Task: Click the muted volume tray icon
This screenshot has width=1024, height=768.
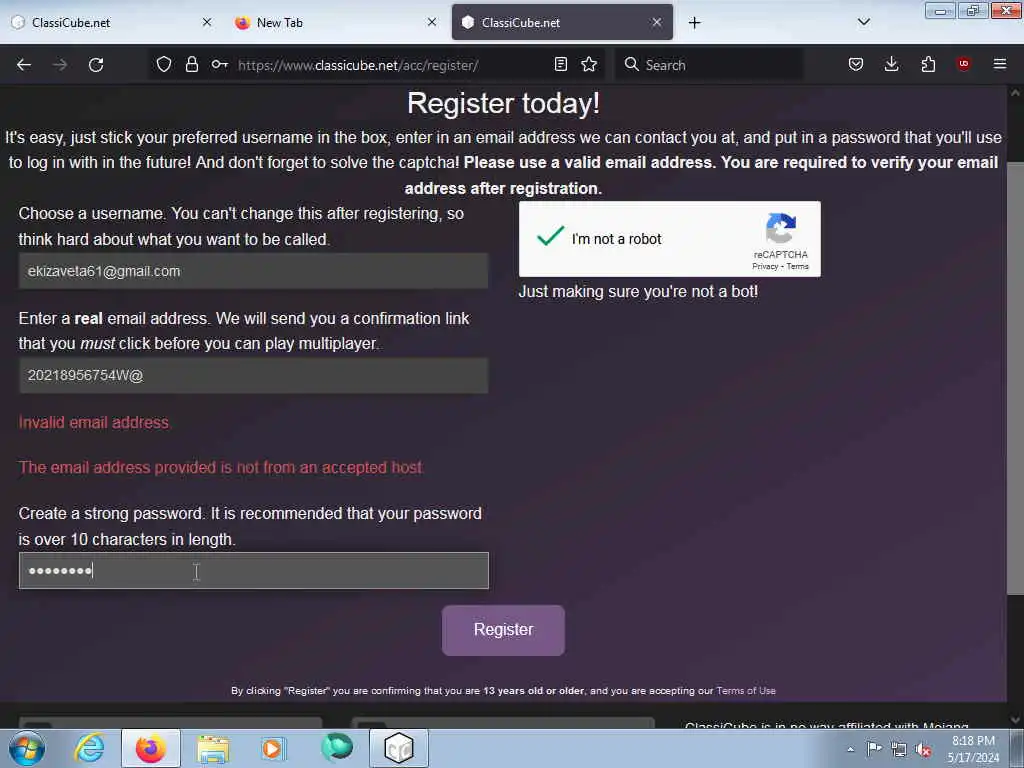Action: click(923, 750)
